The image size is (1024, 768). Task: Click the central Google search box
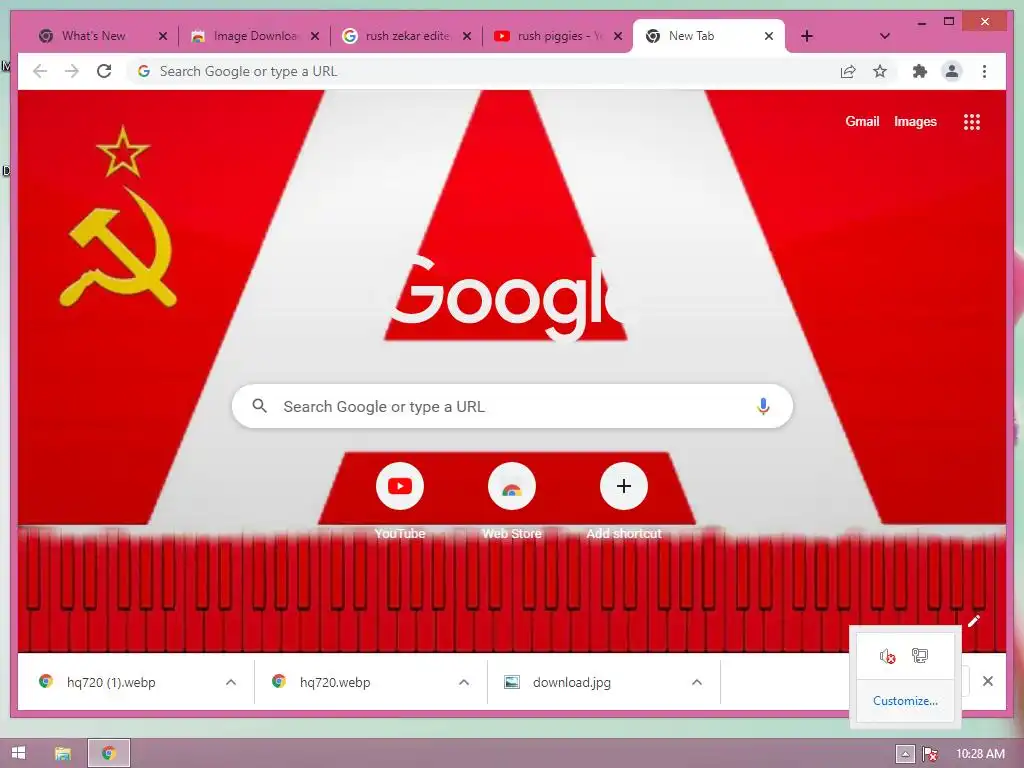(512, 406)
